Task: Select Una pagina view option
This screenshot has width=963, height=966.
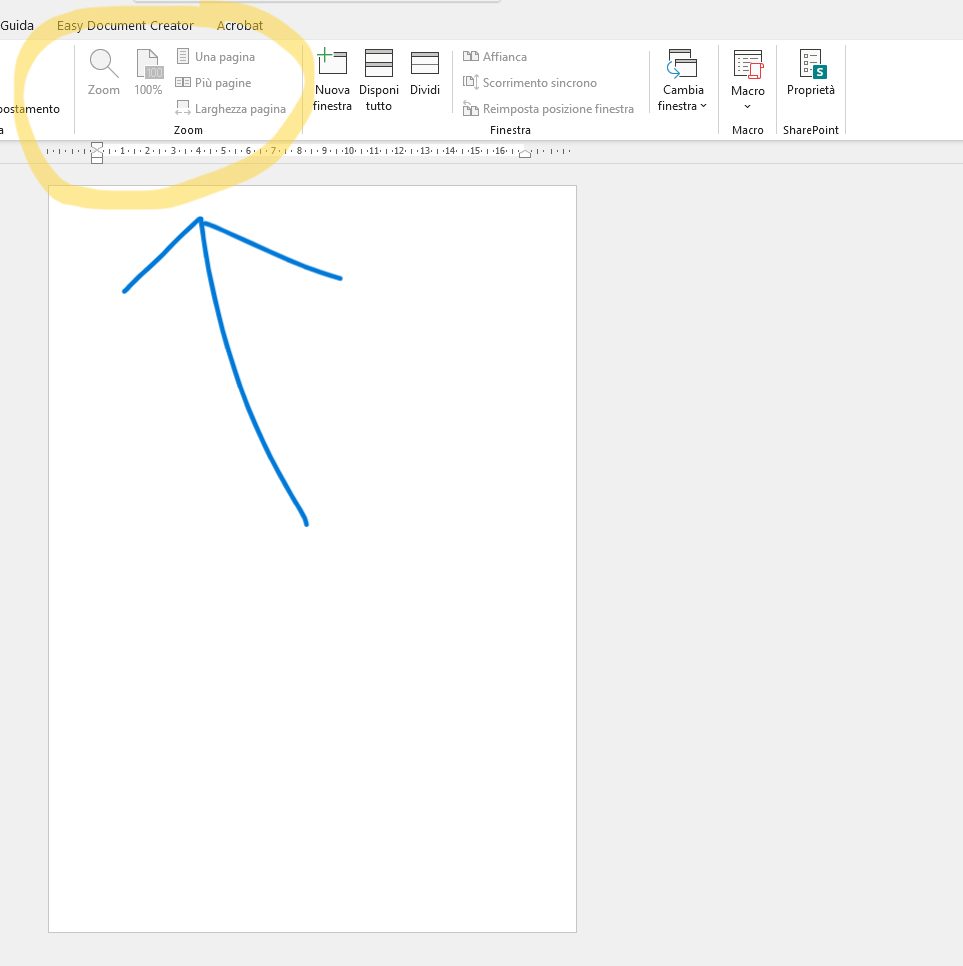Action: click(216, 57)
